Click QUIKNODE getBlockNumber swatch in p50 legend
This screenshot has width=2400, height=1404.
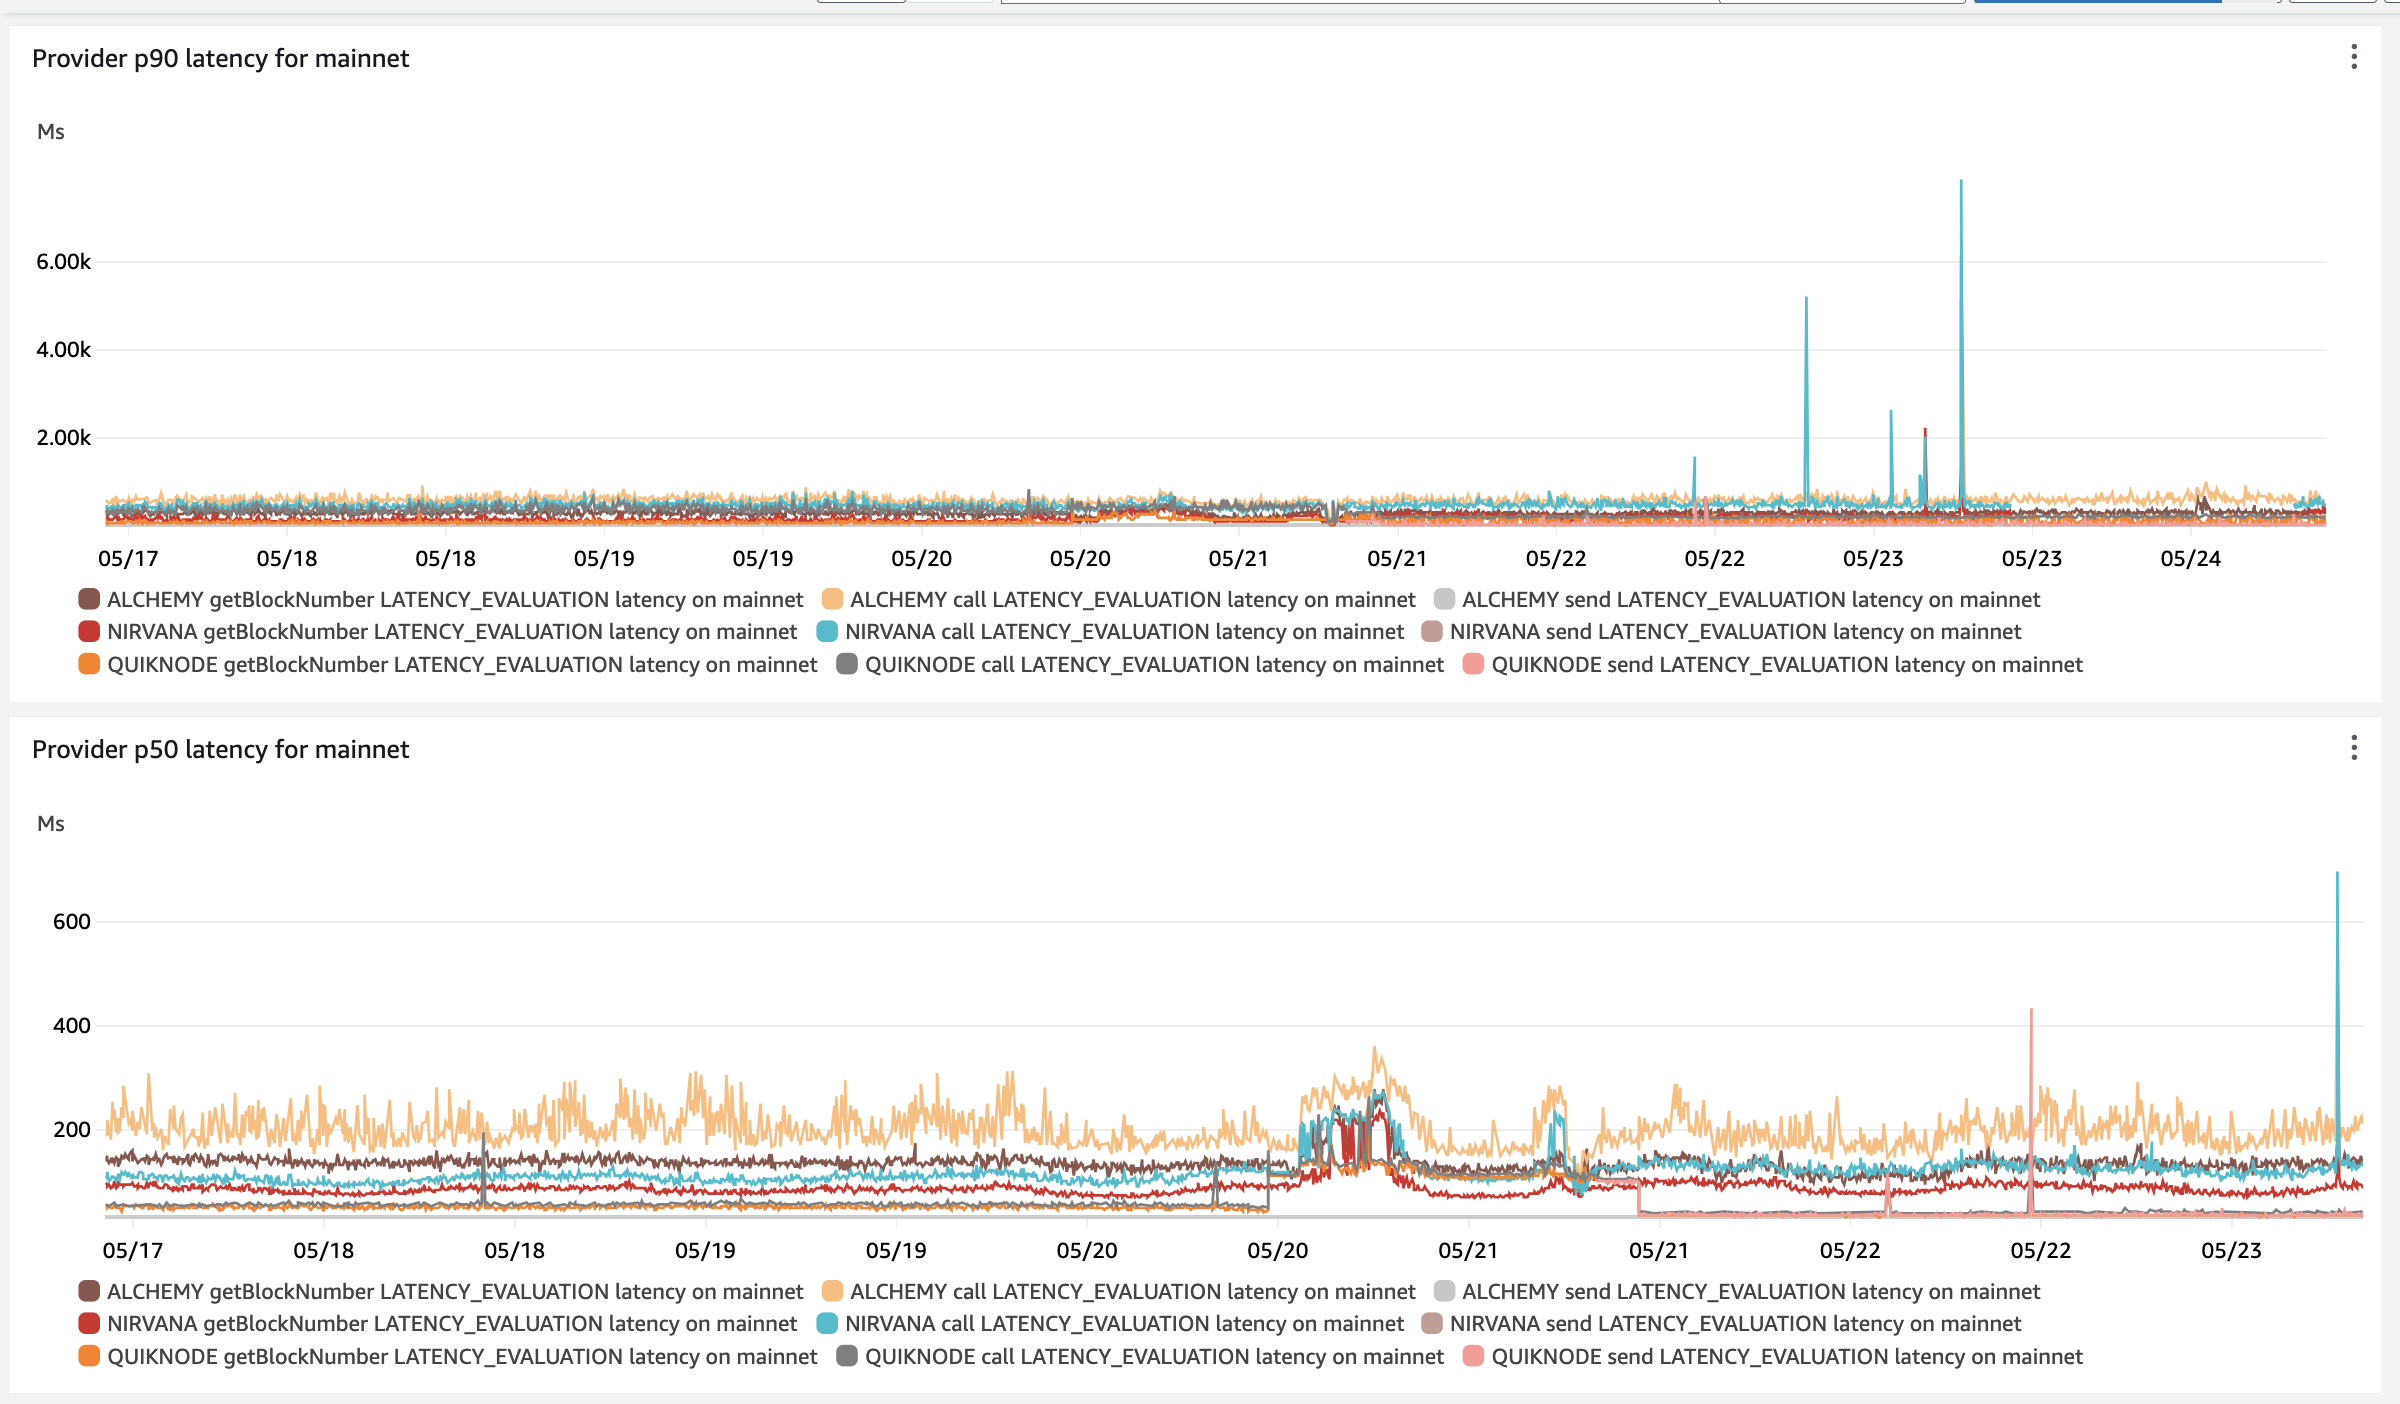pyautogui.click(x=89, y=1356)
